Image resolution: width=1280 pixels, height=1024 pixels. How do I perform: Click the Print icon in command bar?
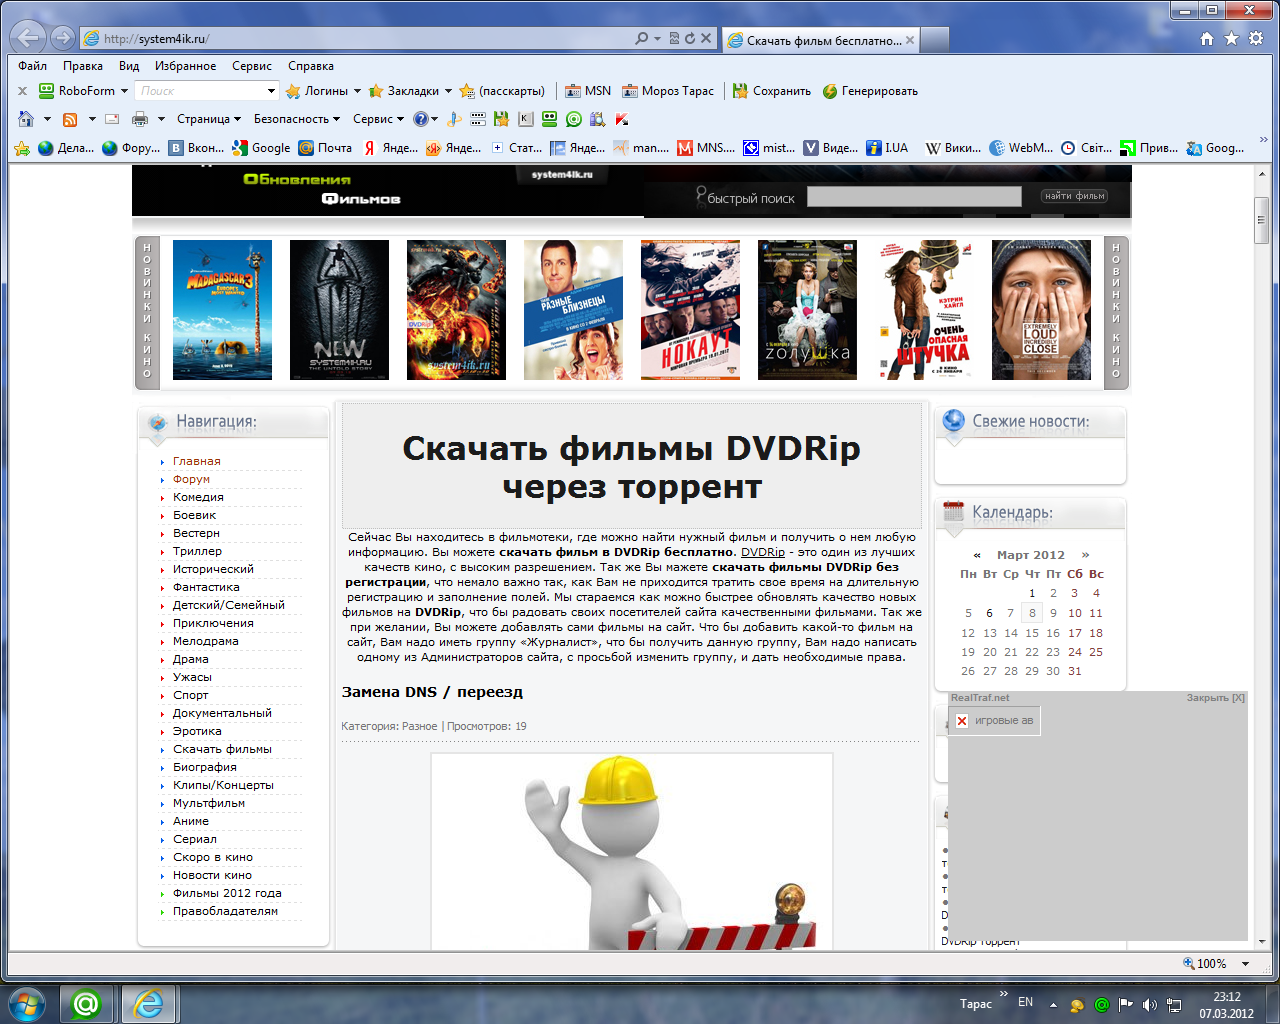coord(140,119)
